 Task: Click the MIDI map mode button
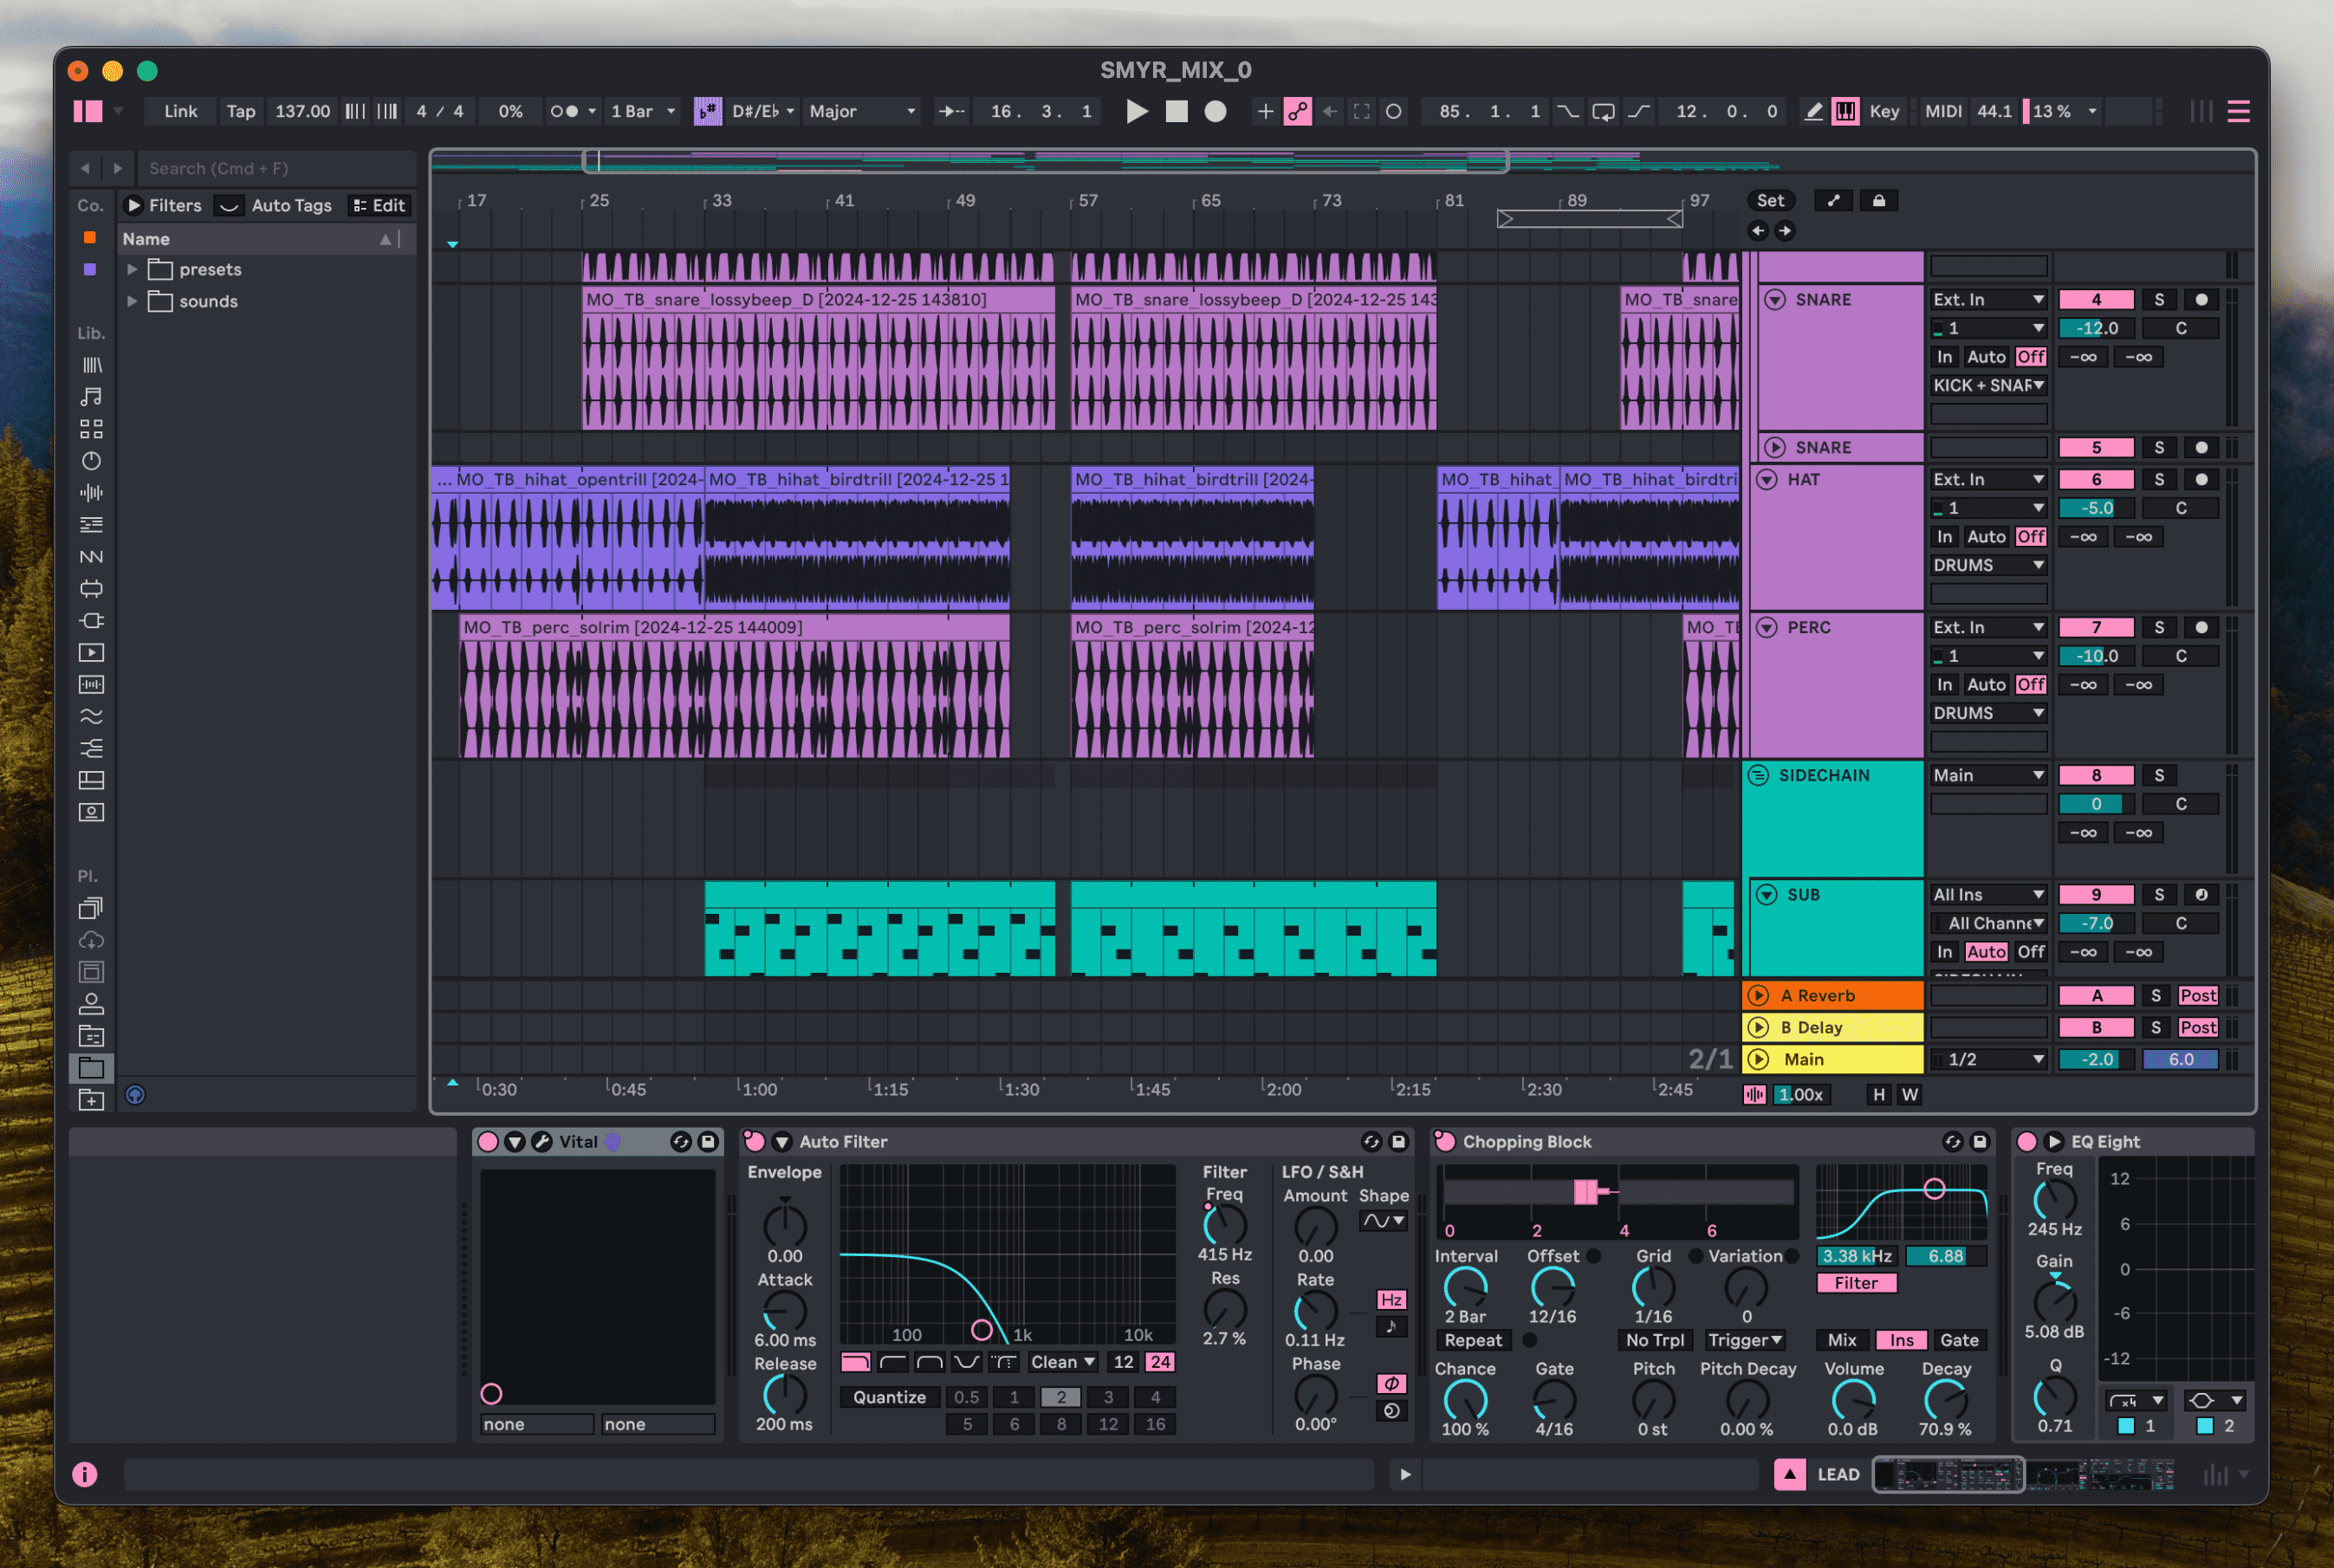(x=1943, y=111)
